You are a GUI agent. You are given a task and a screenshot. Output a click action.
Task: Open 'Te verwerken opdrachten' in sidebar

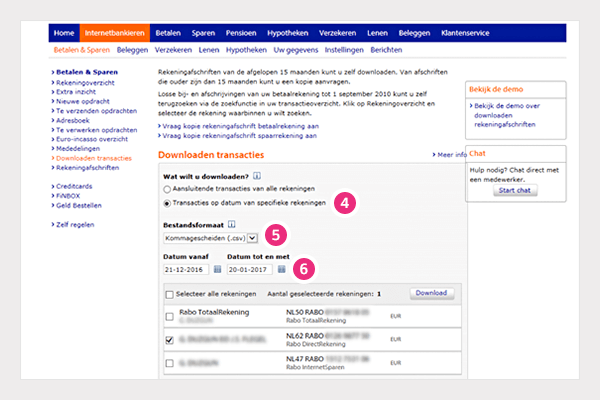click(x=95, y=130)
